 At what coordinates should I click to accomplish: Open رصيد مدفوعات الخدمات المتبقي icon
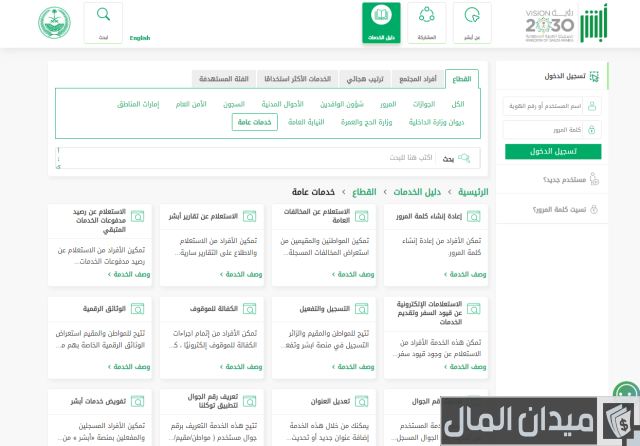click(138, 216)
